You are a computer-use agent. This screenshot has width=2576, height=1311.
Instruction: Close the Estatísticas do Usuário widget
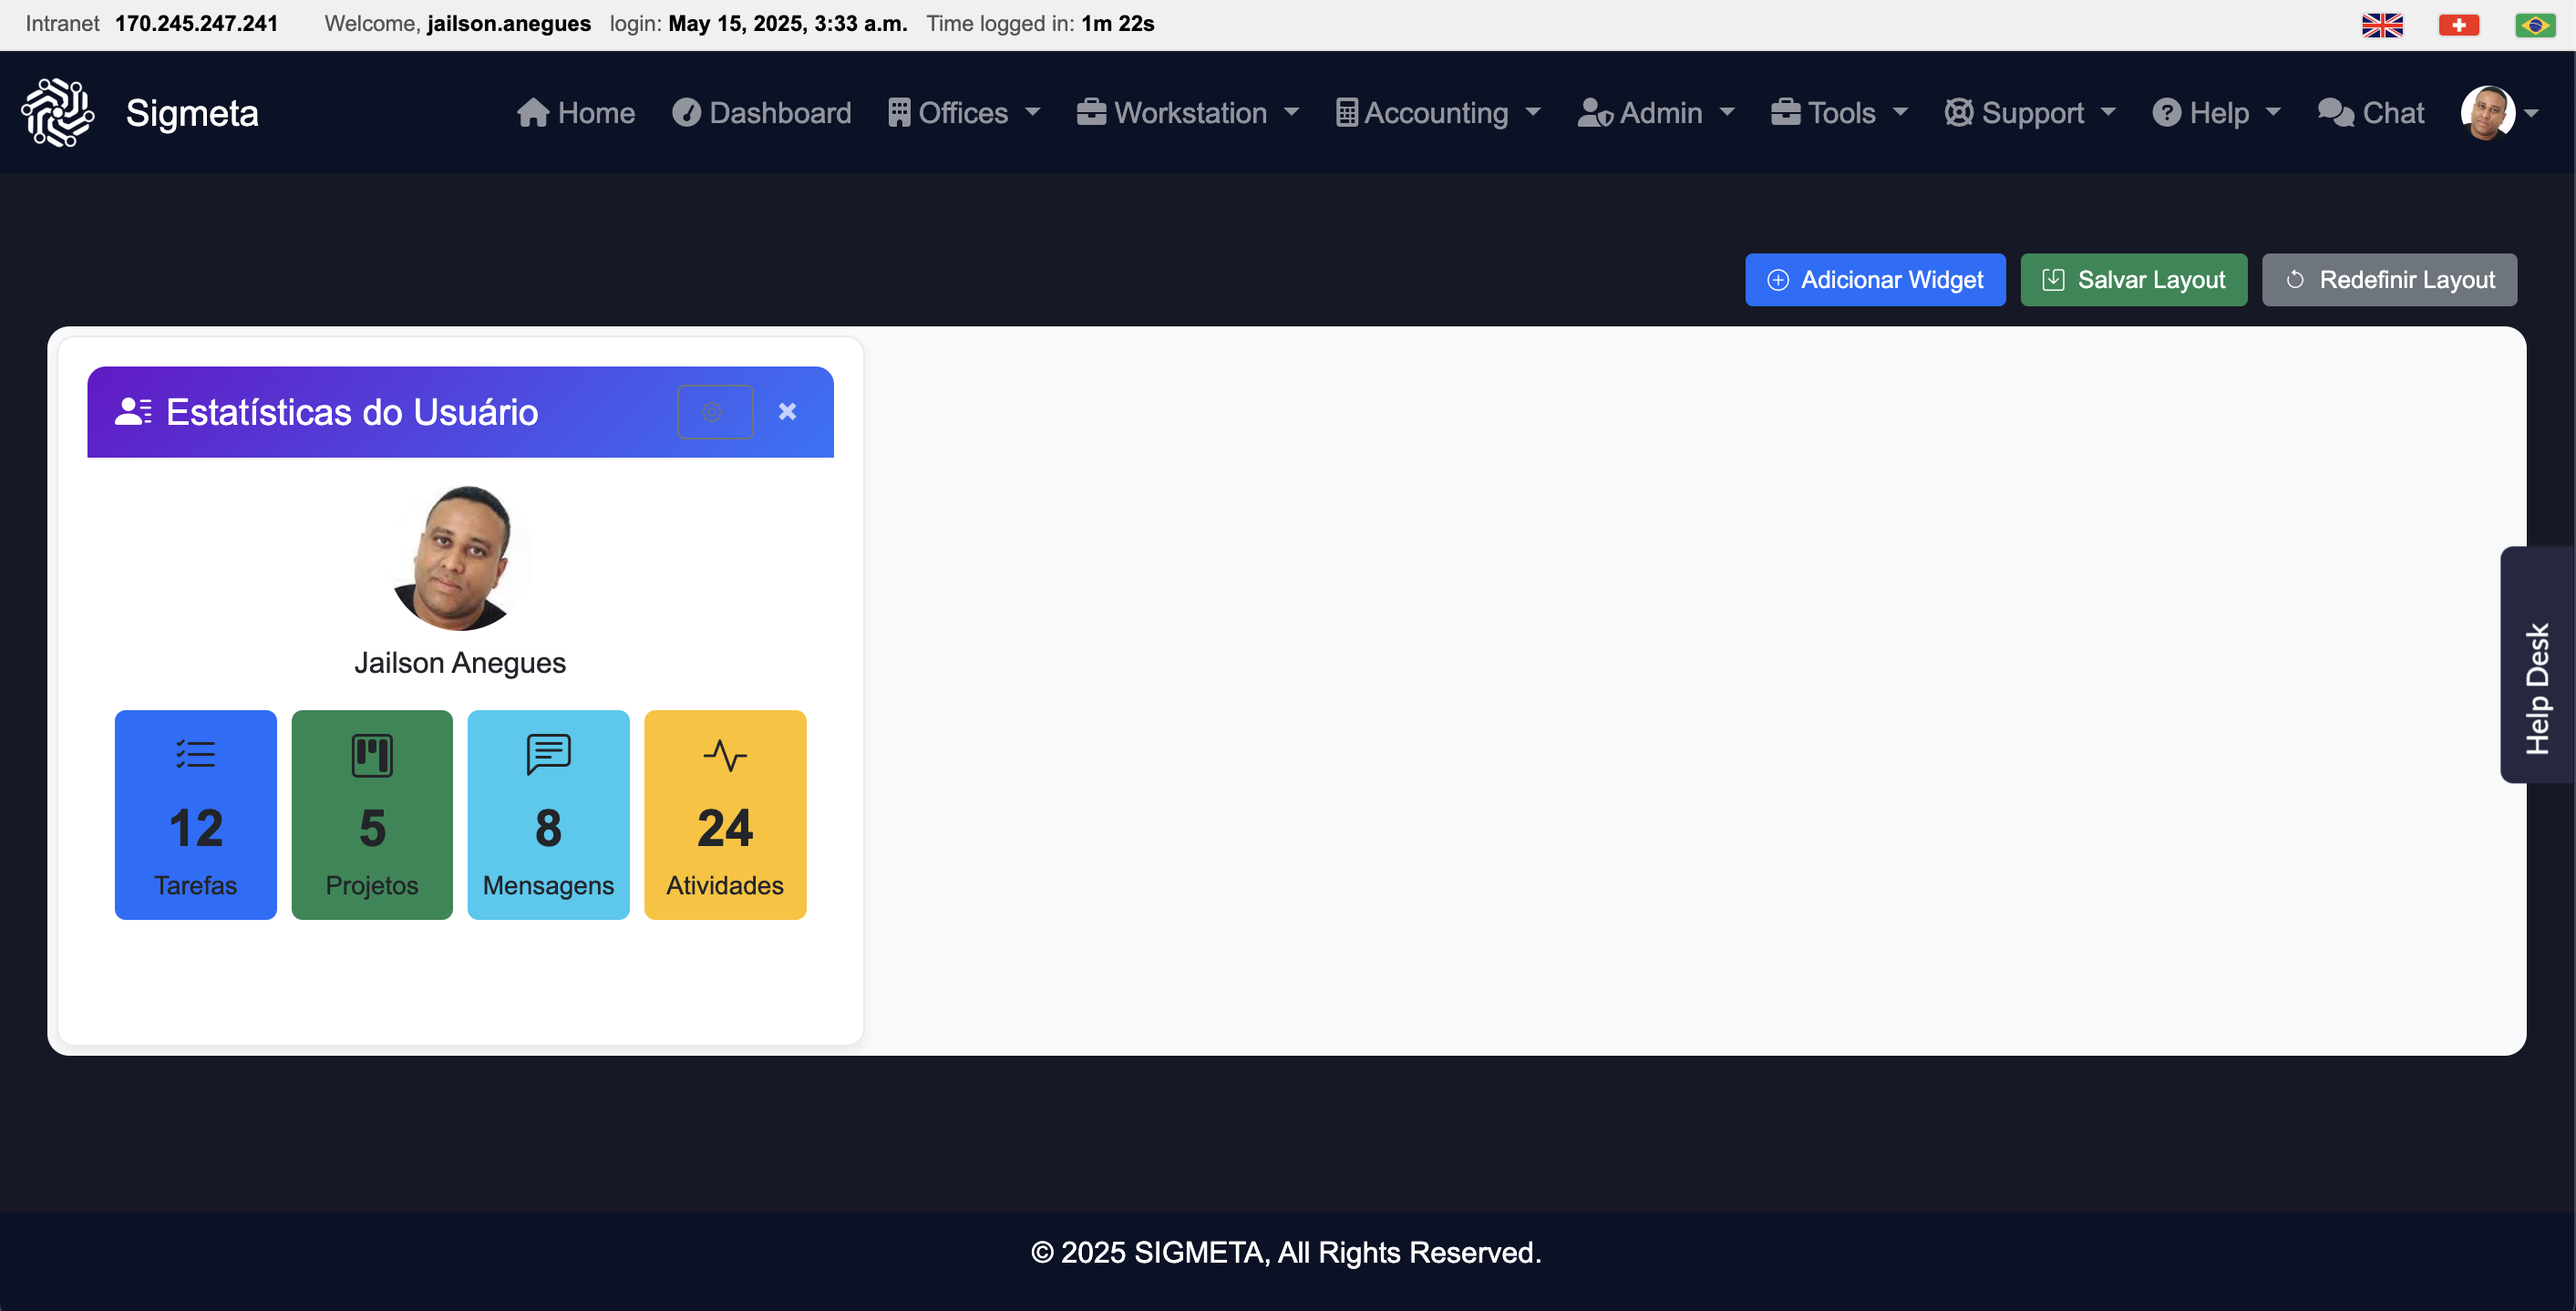tap(787, 412)
